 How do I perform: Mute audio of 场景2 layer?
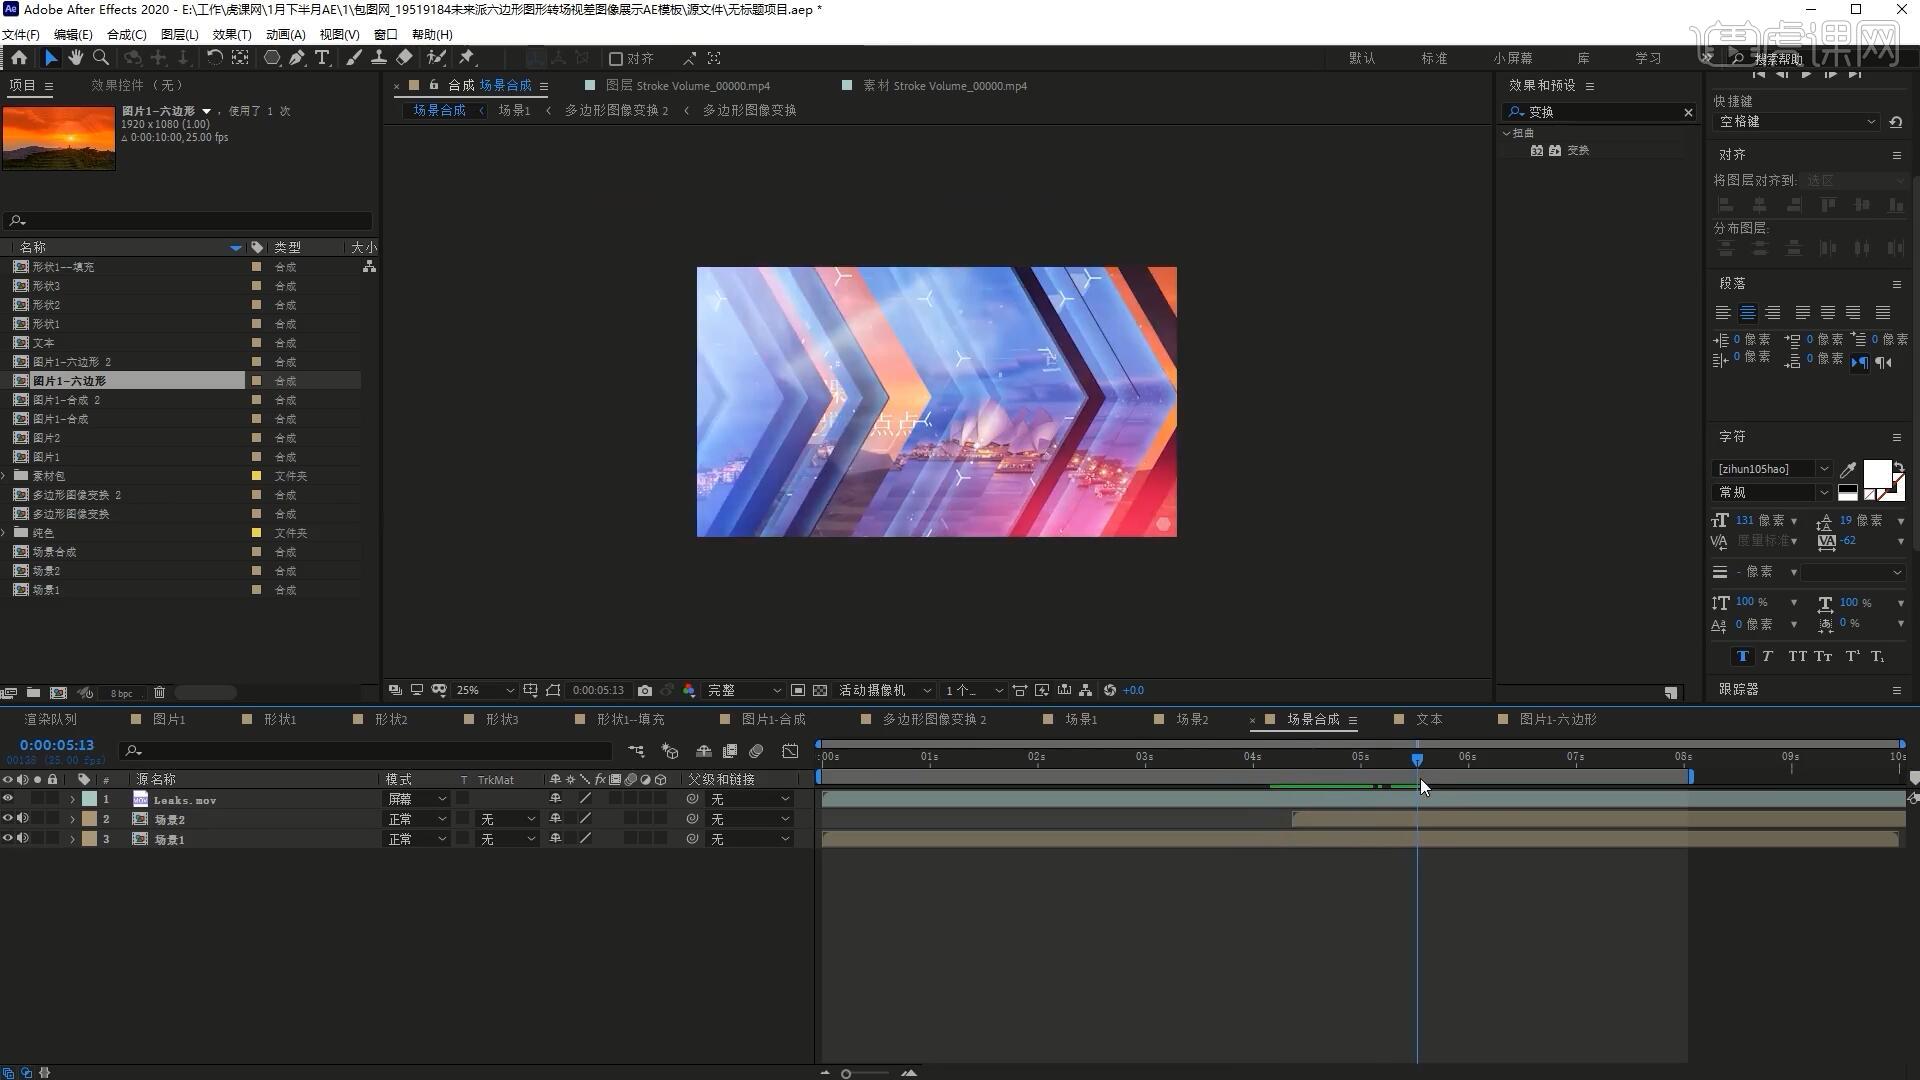(x=22, y=819)
